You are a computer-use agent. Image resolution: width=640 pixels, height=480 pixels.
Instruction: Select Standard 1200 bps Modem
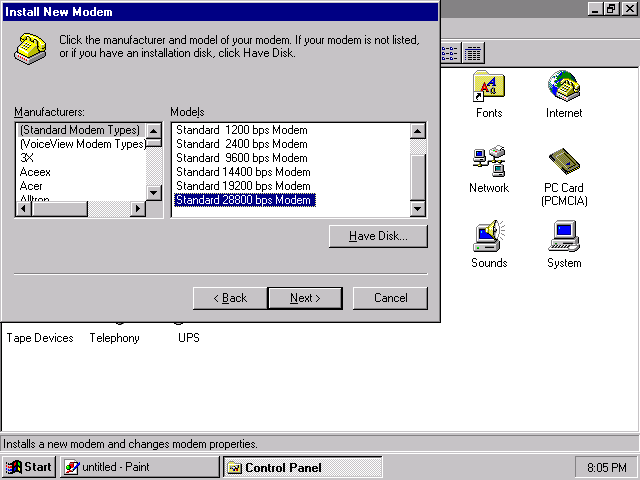(242, 130)
